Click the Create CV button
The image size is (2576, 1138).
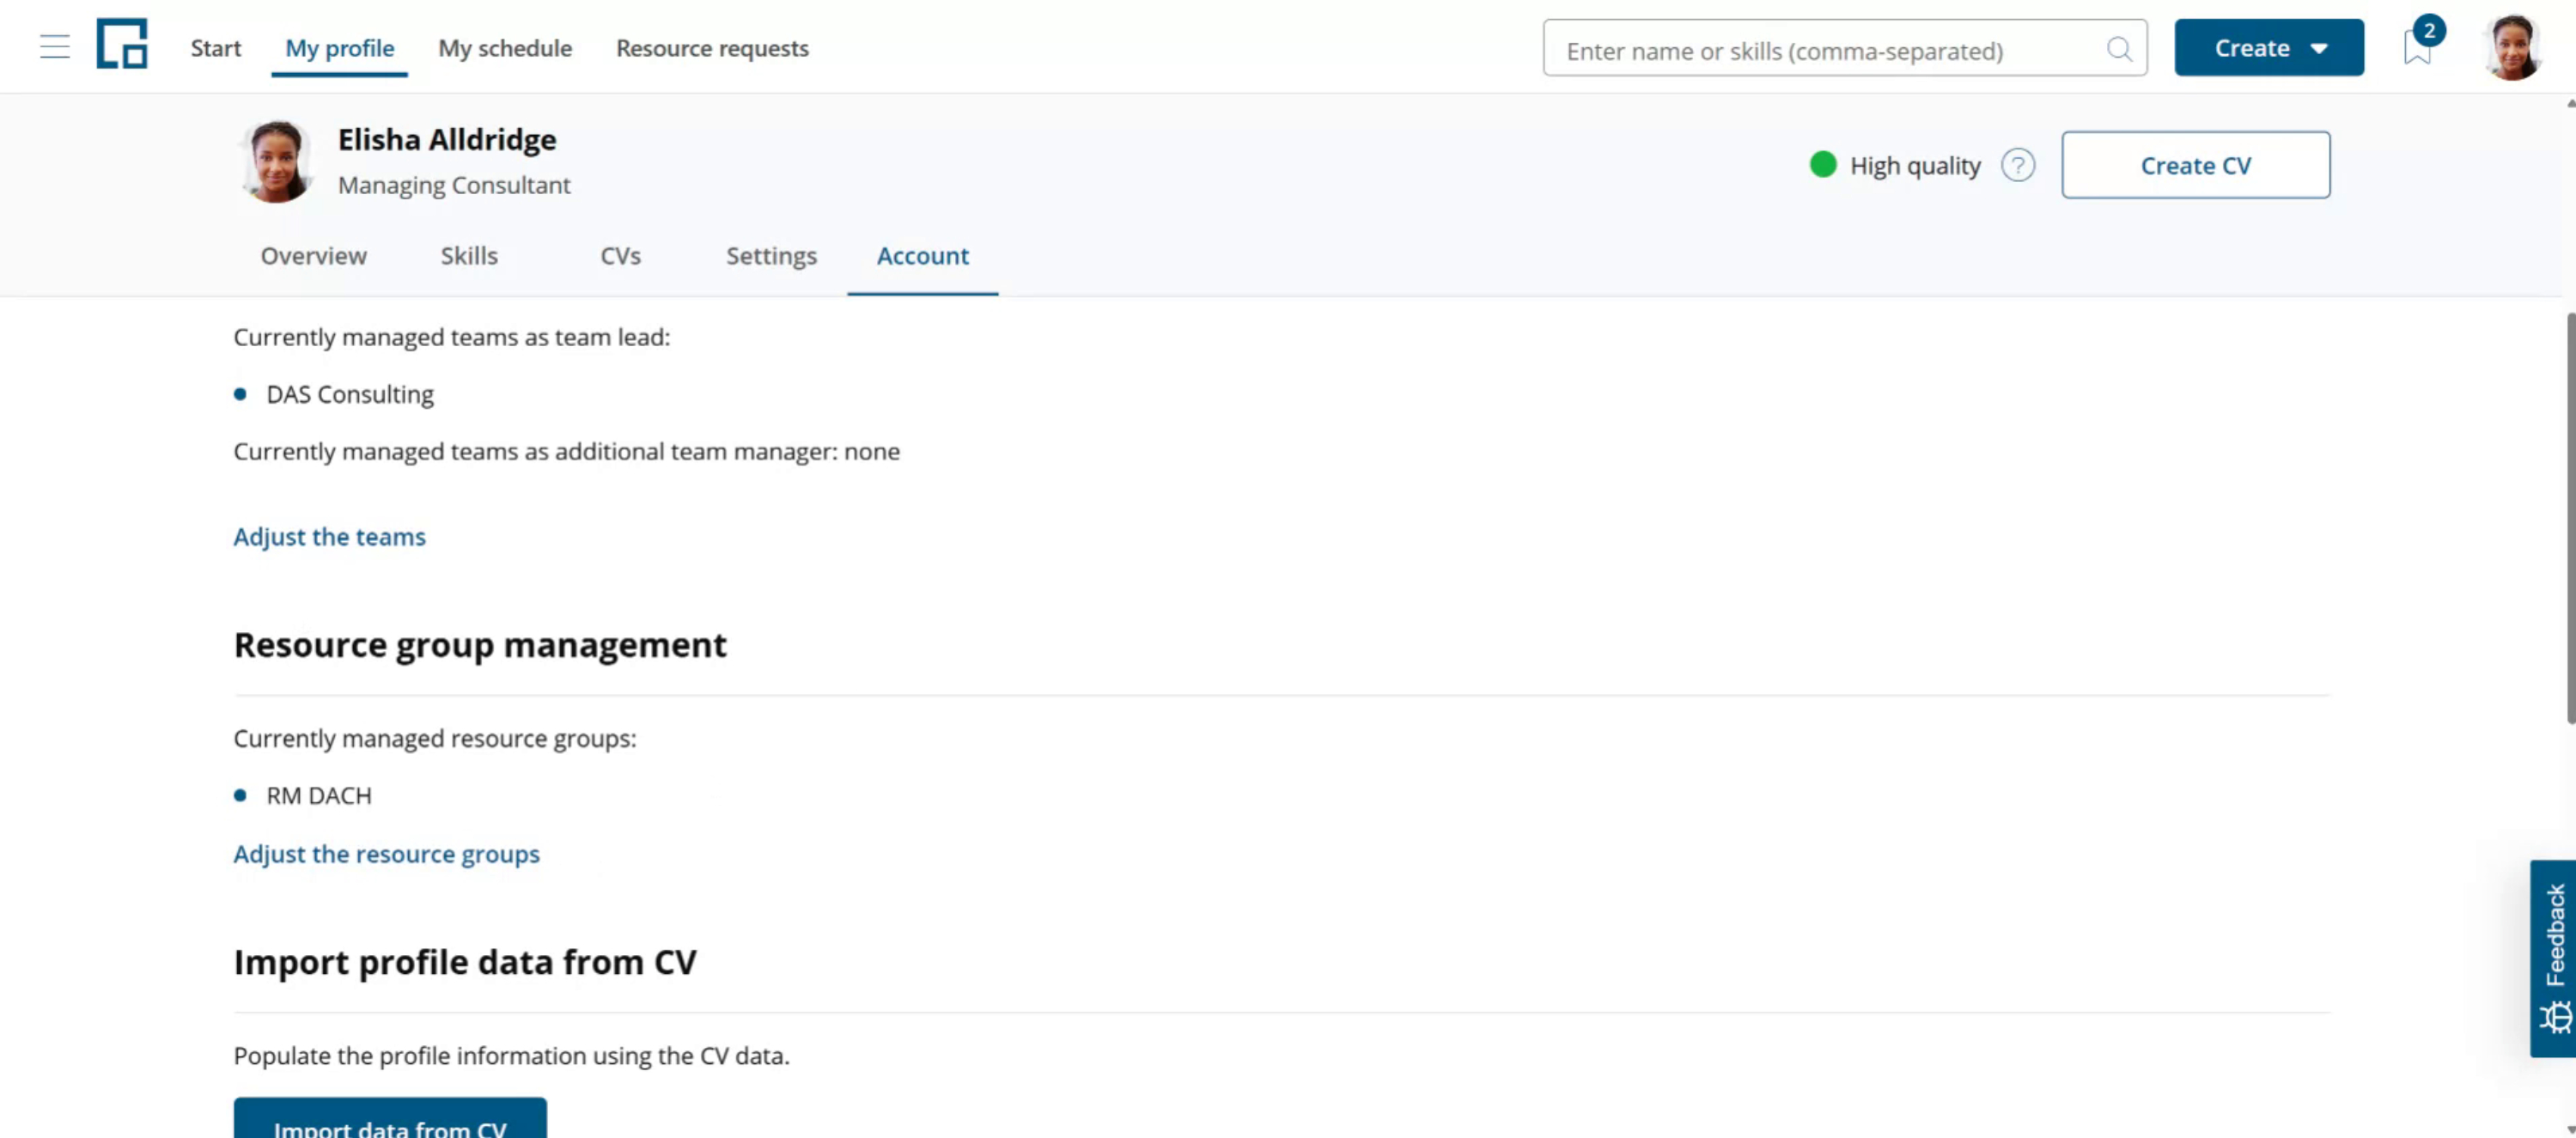click(2195, 165)
